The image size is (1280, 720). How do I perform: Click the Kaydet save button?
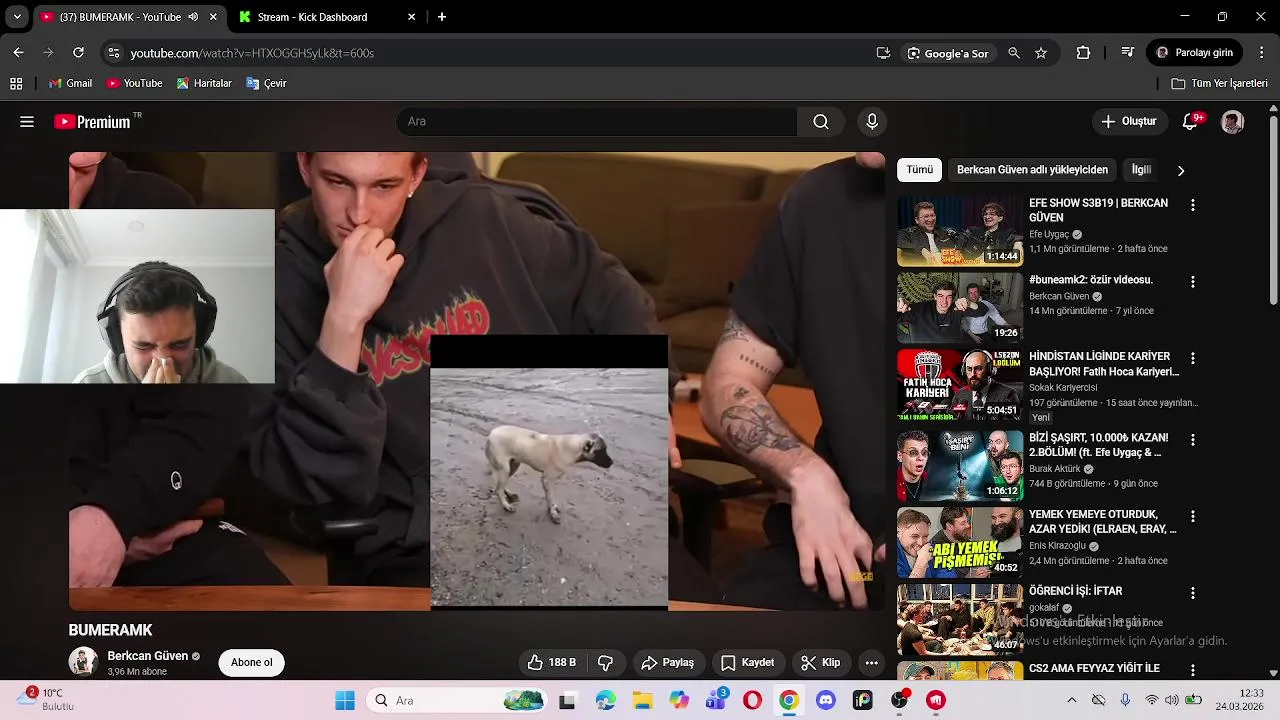tap(748, 662)
